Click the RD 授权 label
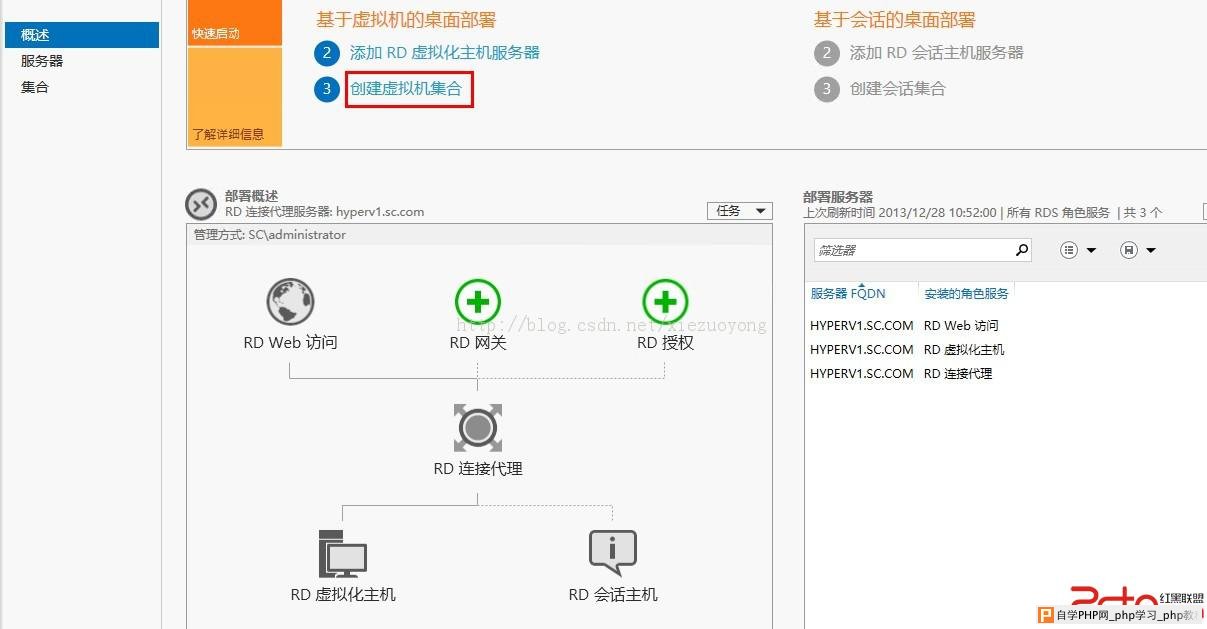This screenshot has height=629, width=1207. tap(665, 343)
